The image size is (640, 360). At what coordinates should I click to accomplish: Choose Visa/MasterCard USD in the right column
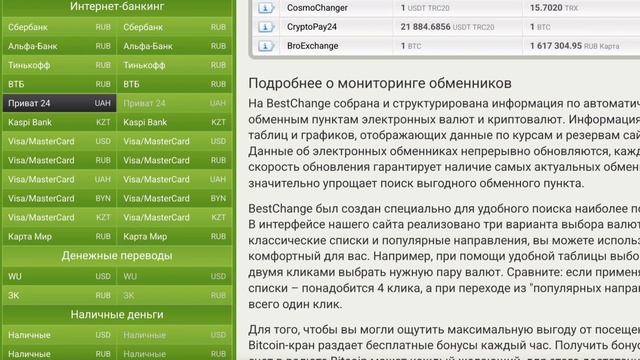click(174, 141)
